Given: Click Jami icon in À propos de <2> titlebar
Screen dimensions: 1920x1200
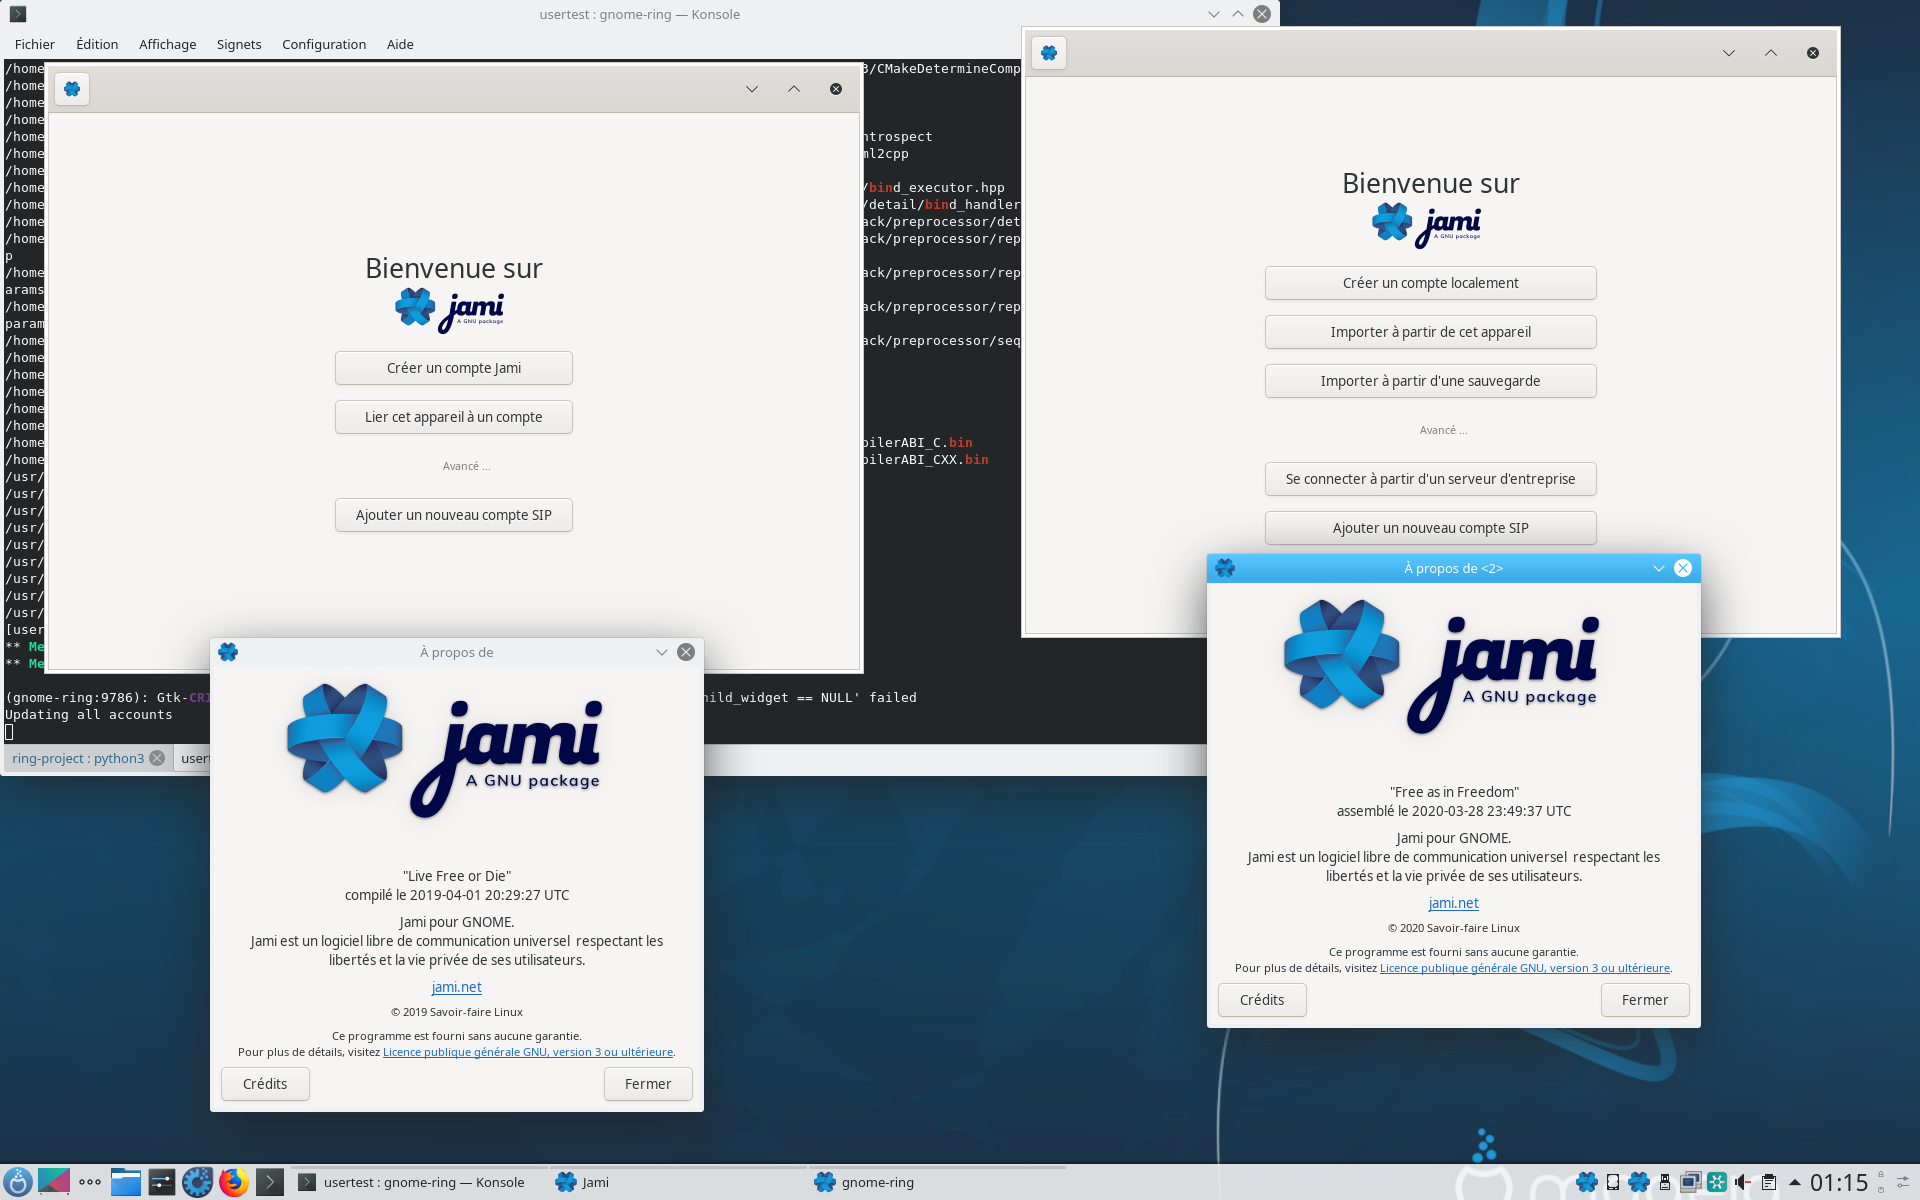Looking at the screenshot, I should pyautogui.click(x=1225, y=568).
